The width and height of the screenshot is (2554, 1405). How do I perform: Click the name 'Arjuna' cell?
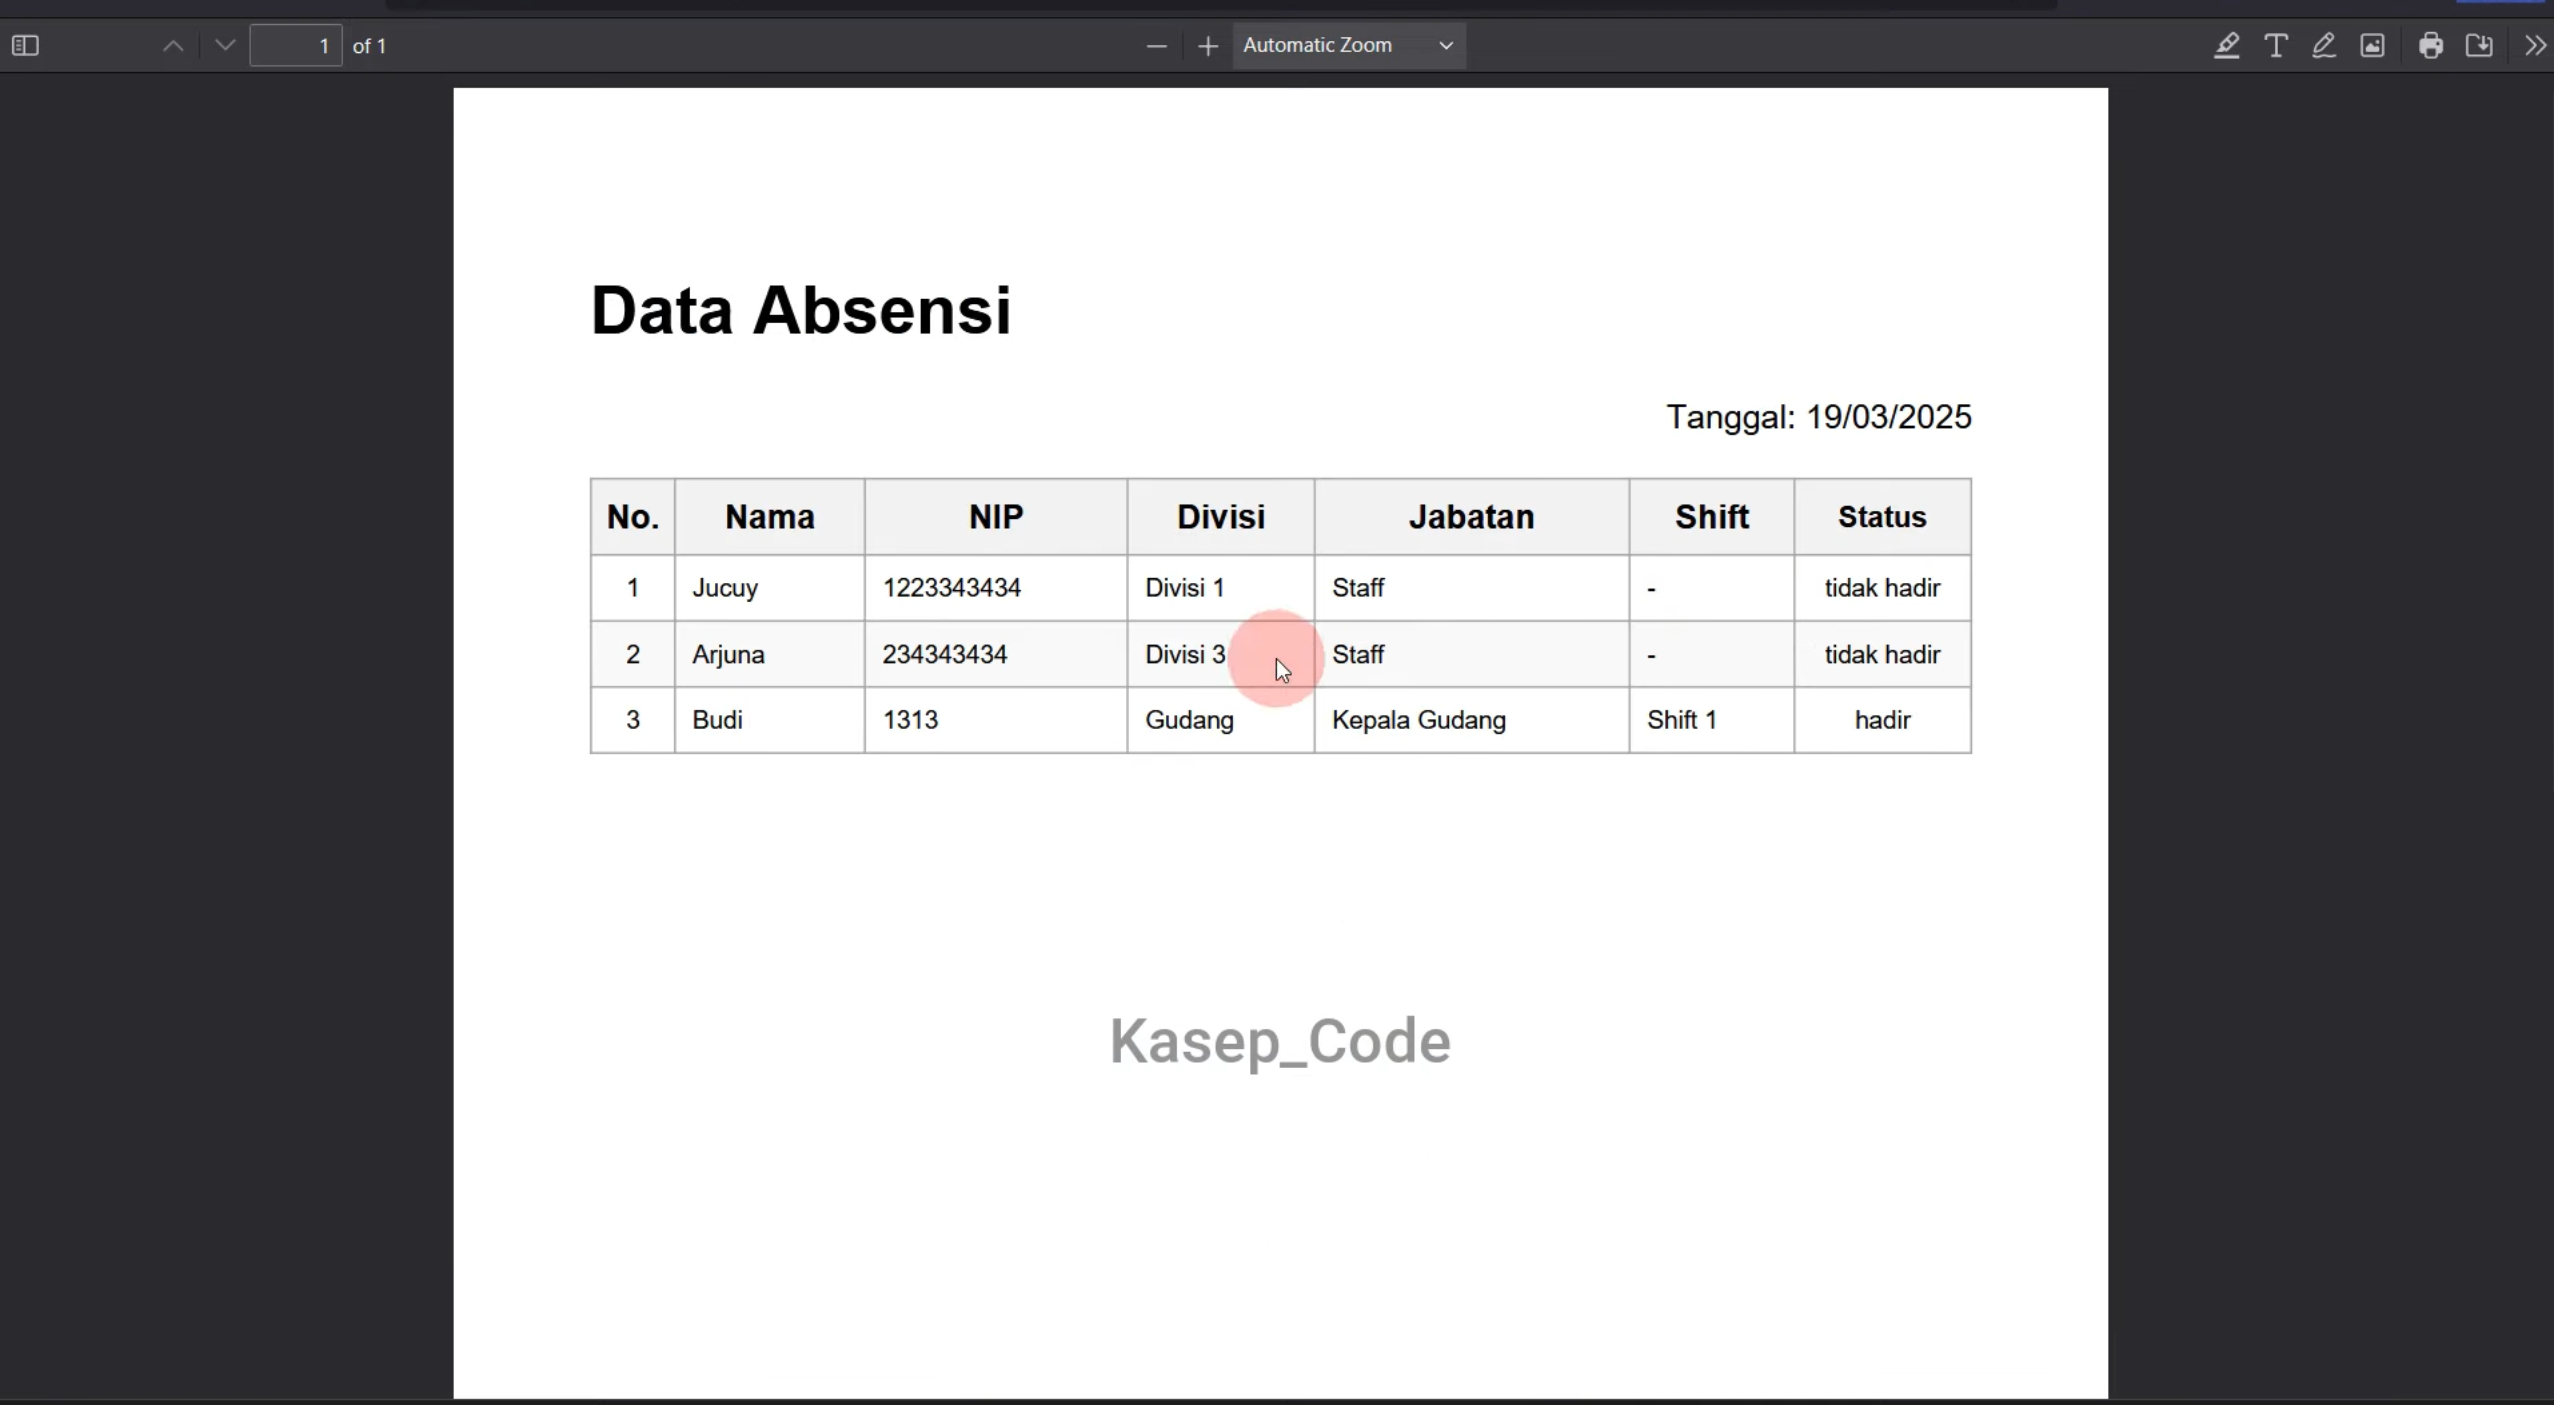[770, 655]
